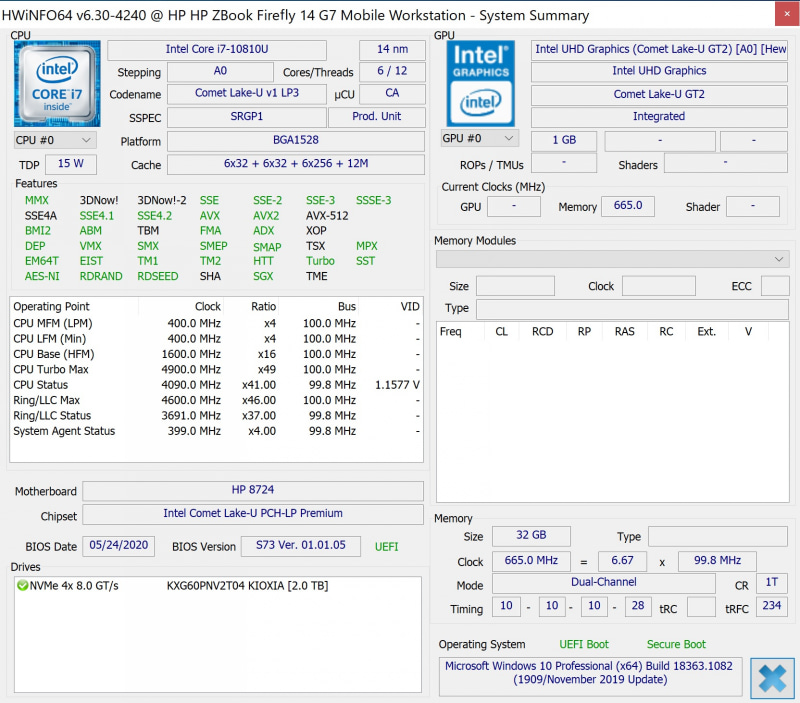Click the CR value 1T field
Image resolution: width=800 pixels, height=703 pixels.
click(771, 582)
